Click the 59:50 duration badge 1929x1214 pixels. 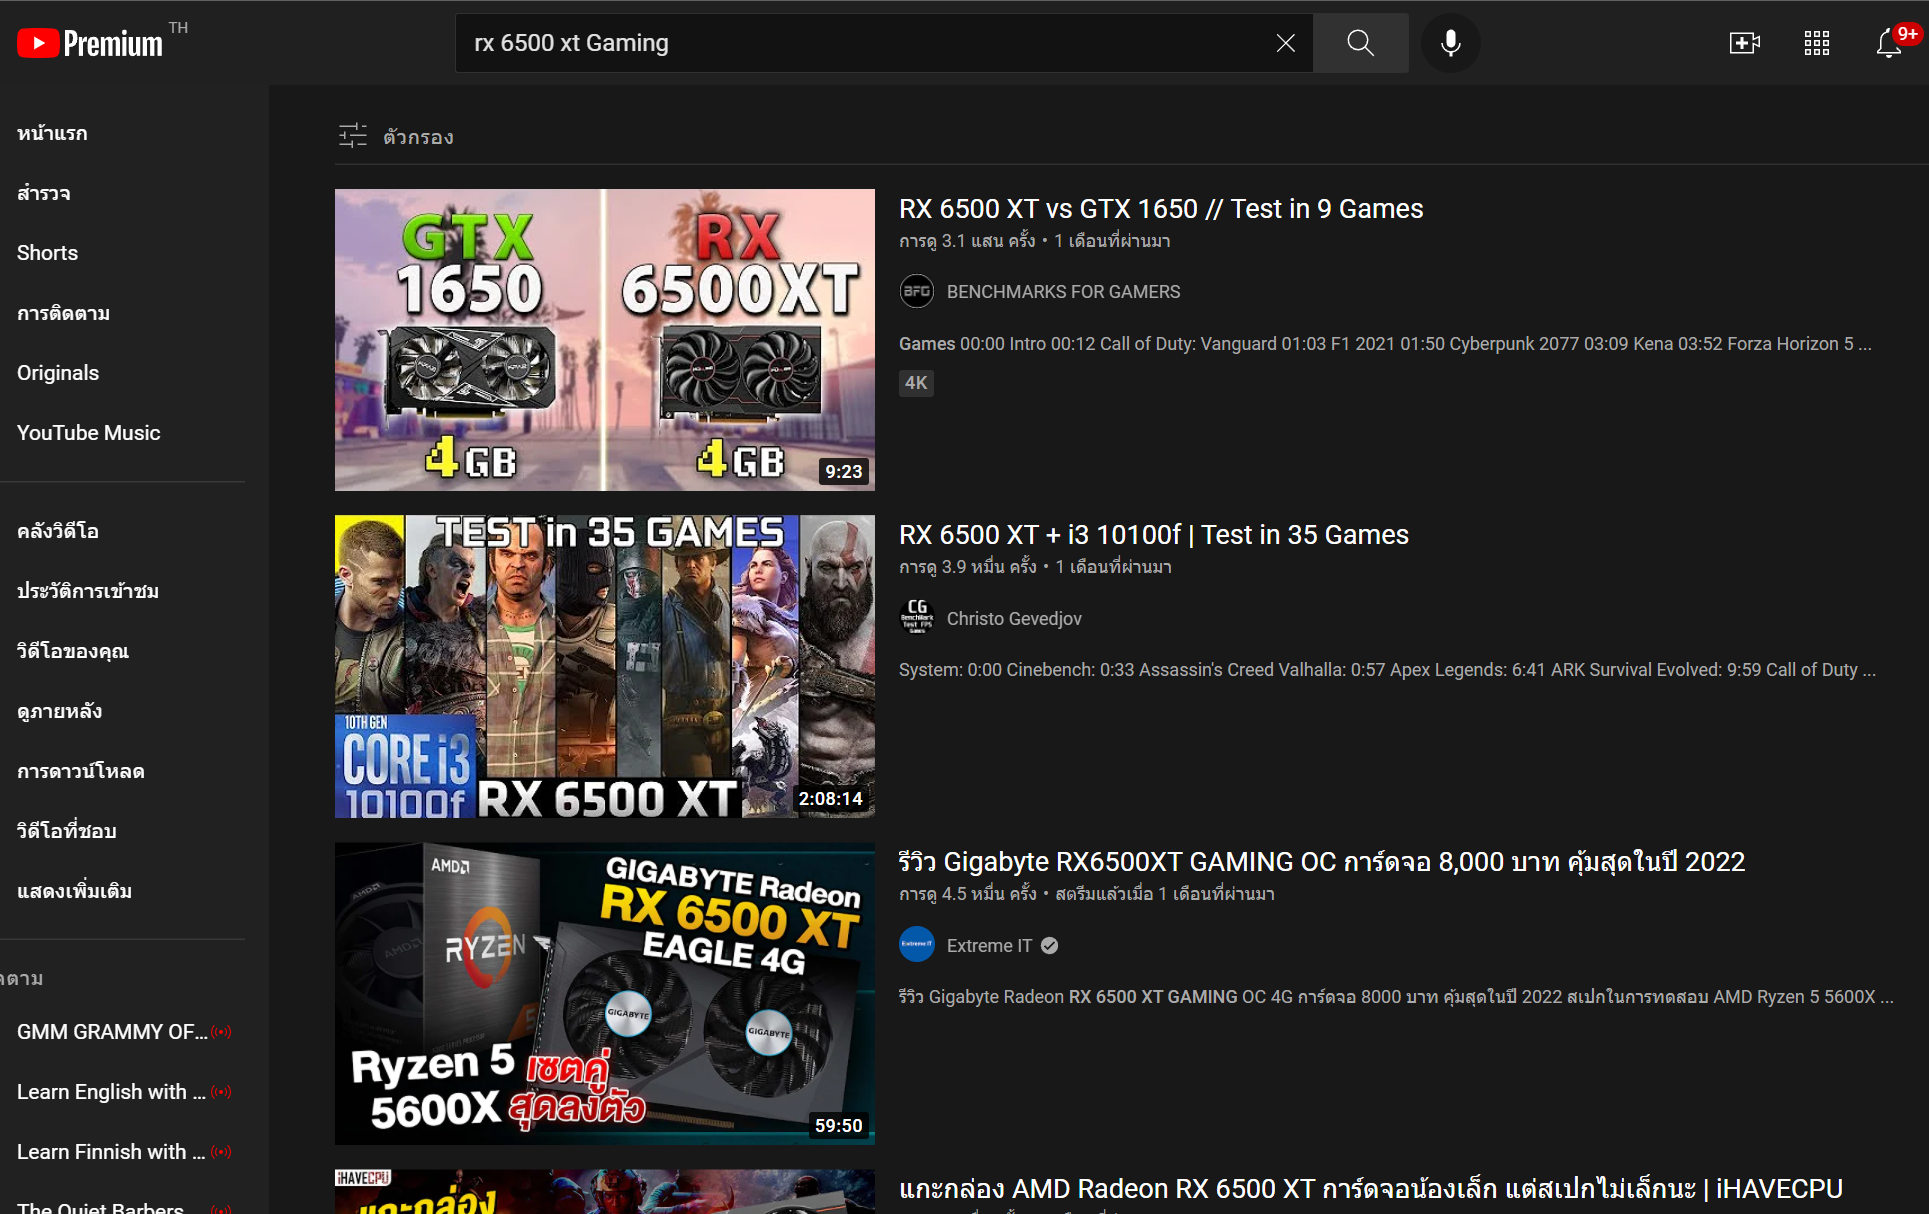(838, 1126)
